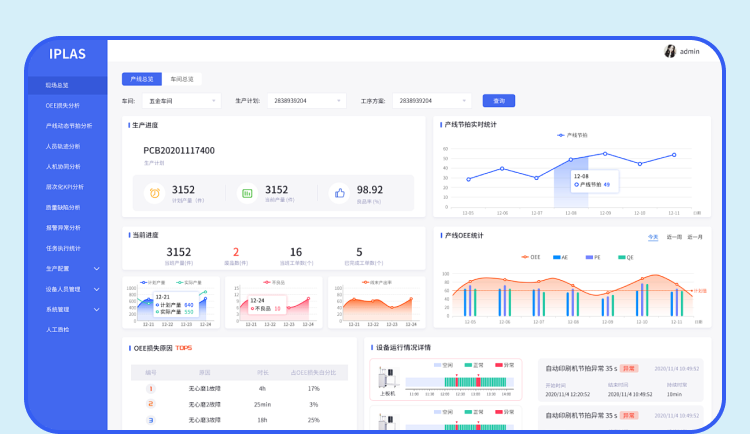Viewport: 750px width, 434px height.
Task: Click the 上板机 equipment machine image
Action: coord(387,377)
